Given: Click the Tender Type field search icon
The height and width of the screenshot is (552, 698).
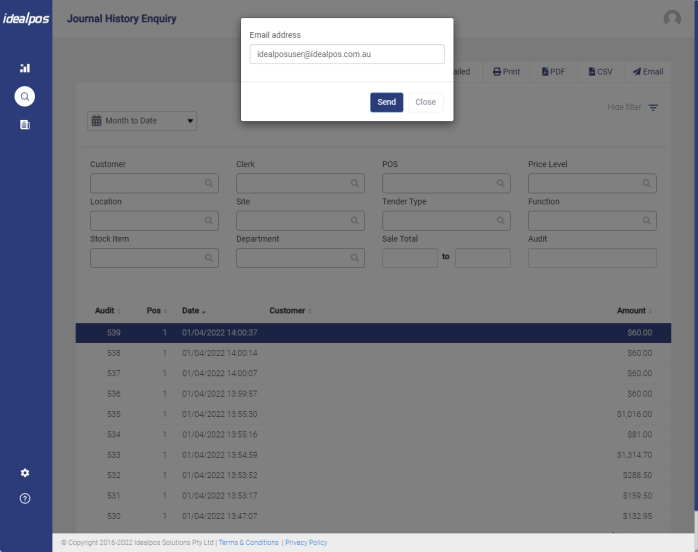Looking at the screenshot, I should [x=501, y=221].
